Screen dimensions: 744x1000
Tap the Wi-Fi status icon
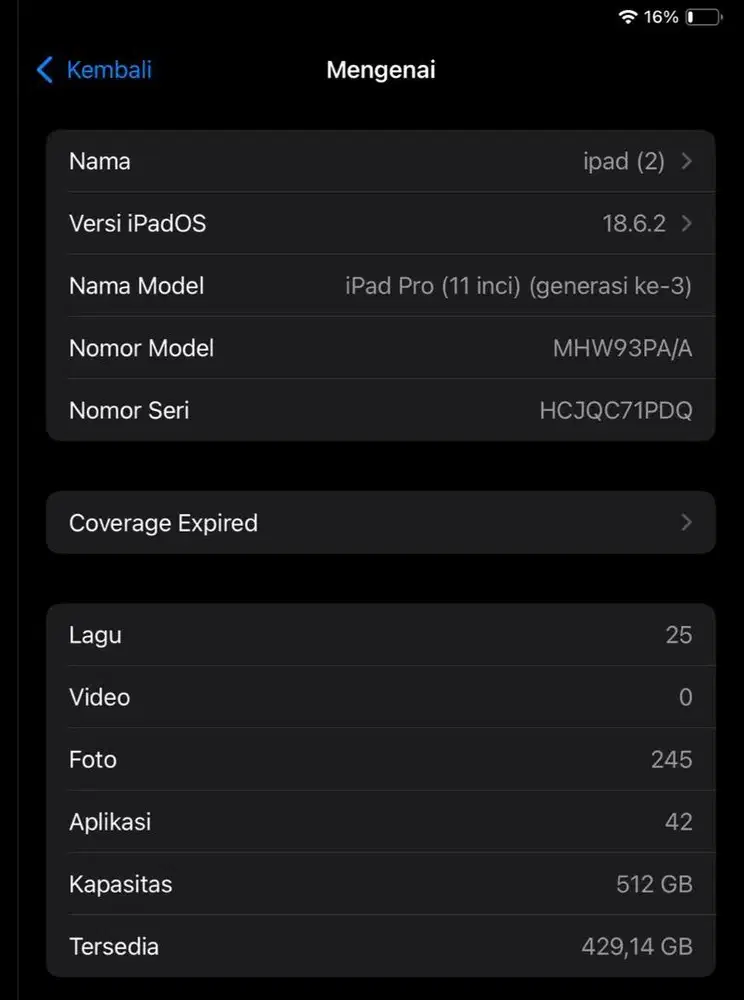click(628, 17)
